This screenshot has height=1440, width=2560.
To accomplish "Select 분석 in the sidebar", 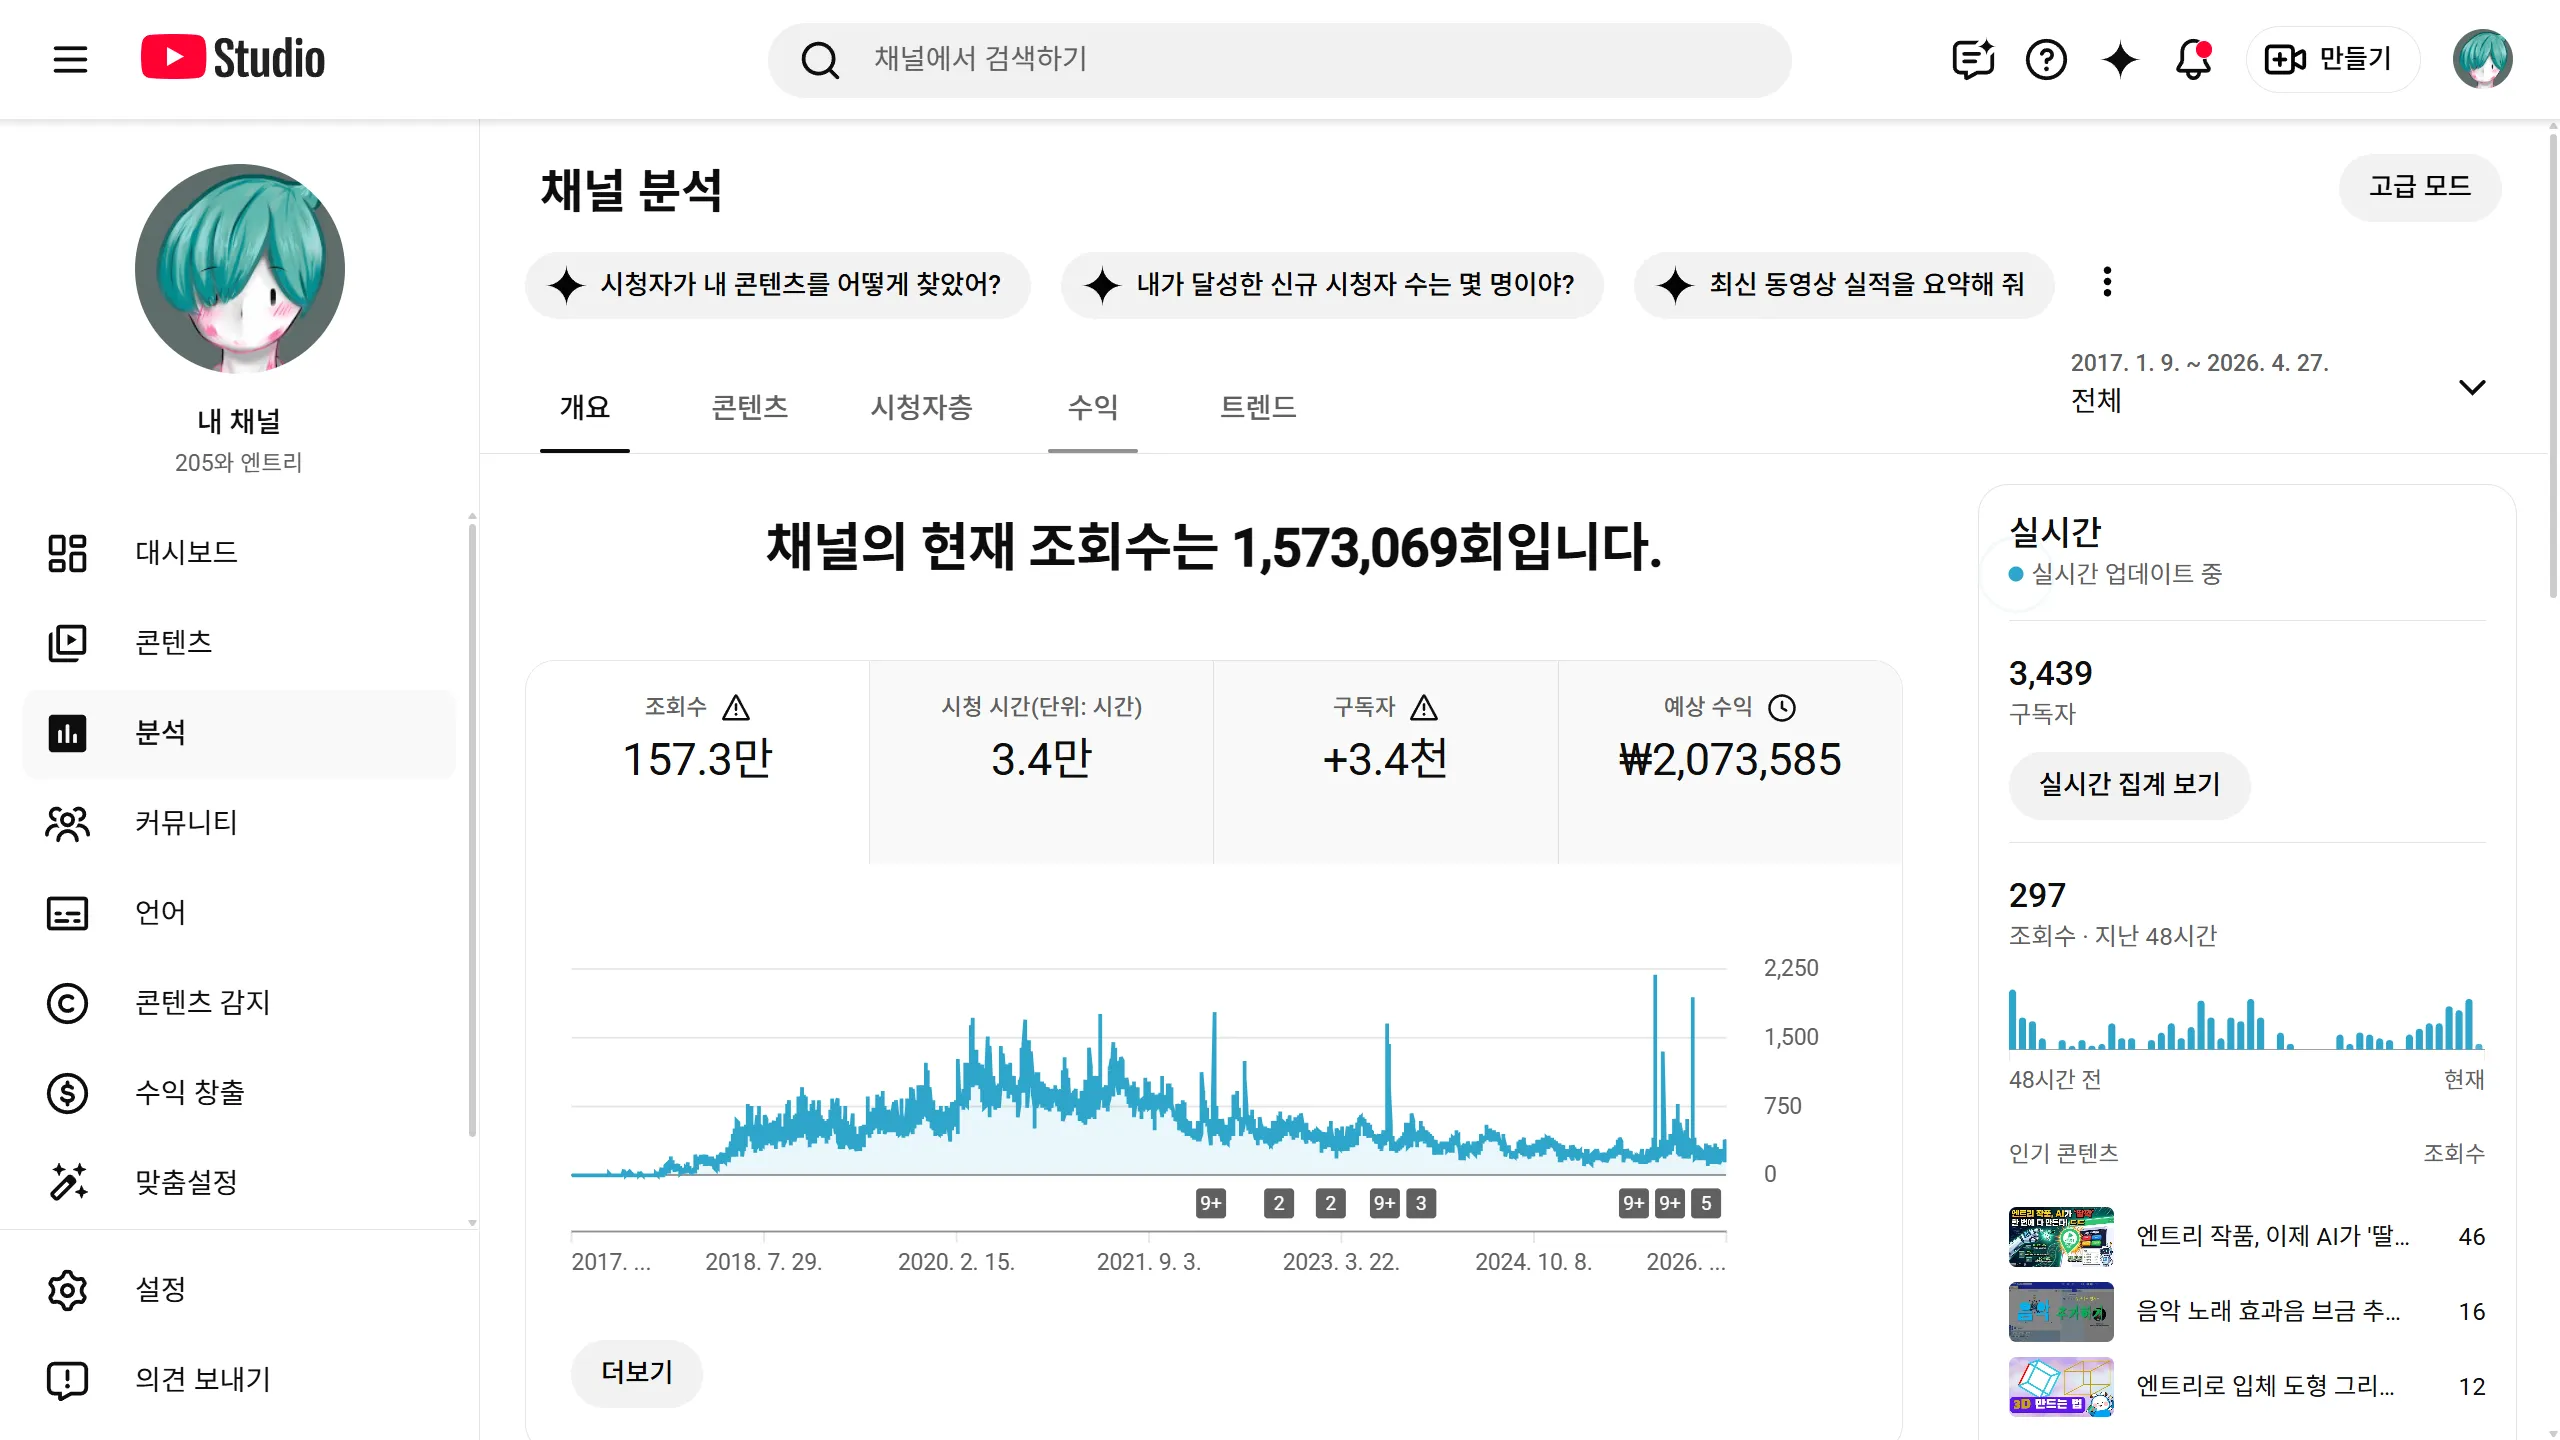I will click(238, 733).
